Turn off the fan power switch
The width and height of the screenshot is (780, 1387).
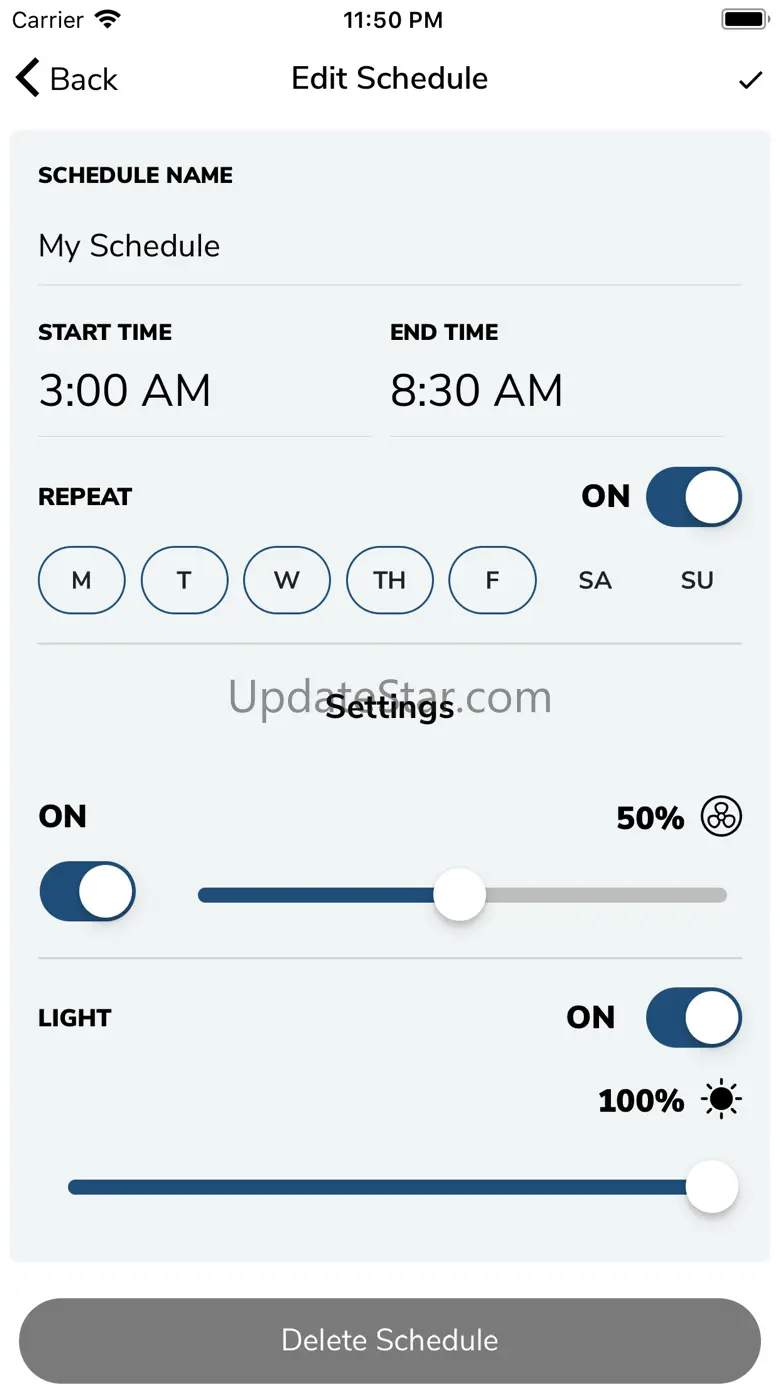coord(87,891)
